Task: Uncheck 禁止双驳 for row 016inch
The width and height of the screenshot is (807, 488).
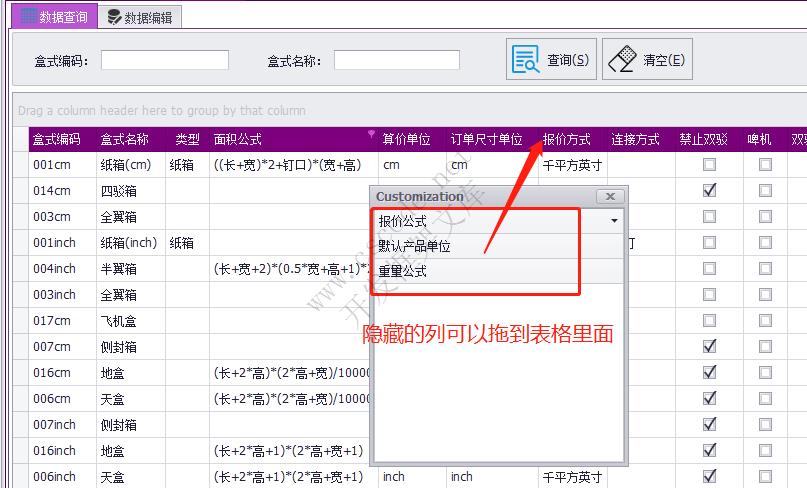Action: tap(709, 450)
